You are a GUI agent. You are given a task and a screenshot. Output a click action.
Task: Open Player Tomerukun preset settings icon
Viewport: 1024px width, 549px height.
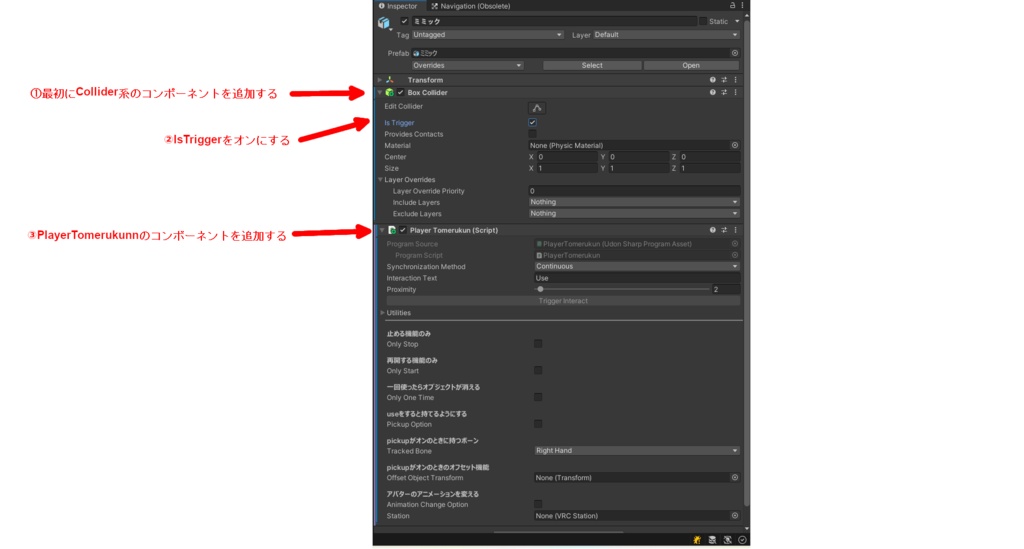coord(724,230)
